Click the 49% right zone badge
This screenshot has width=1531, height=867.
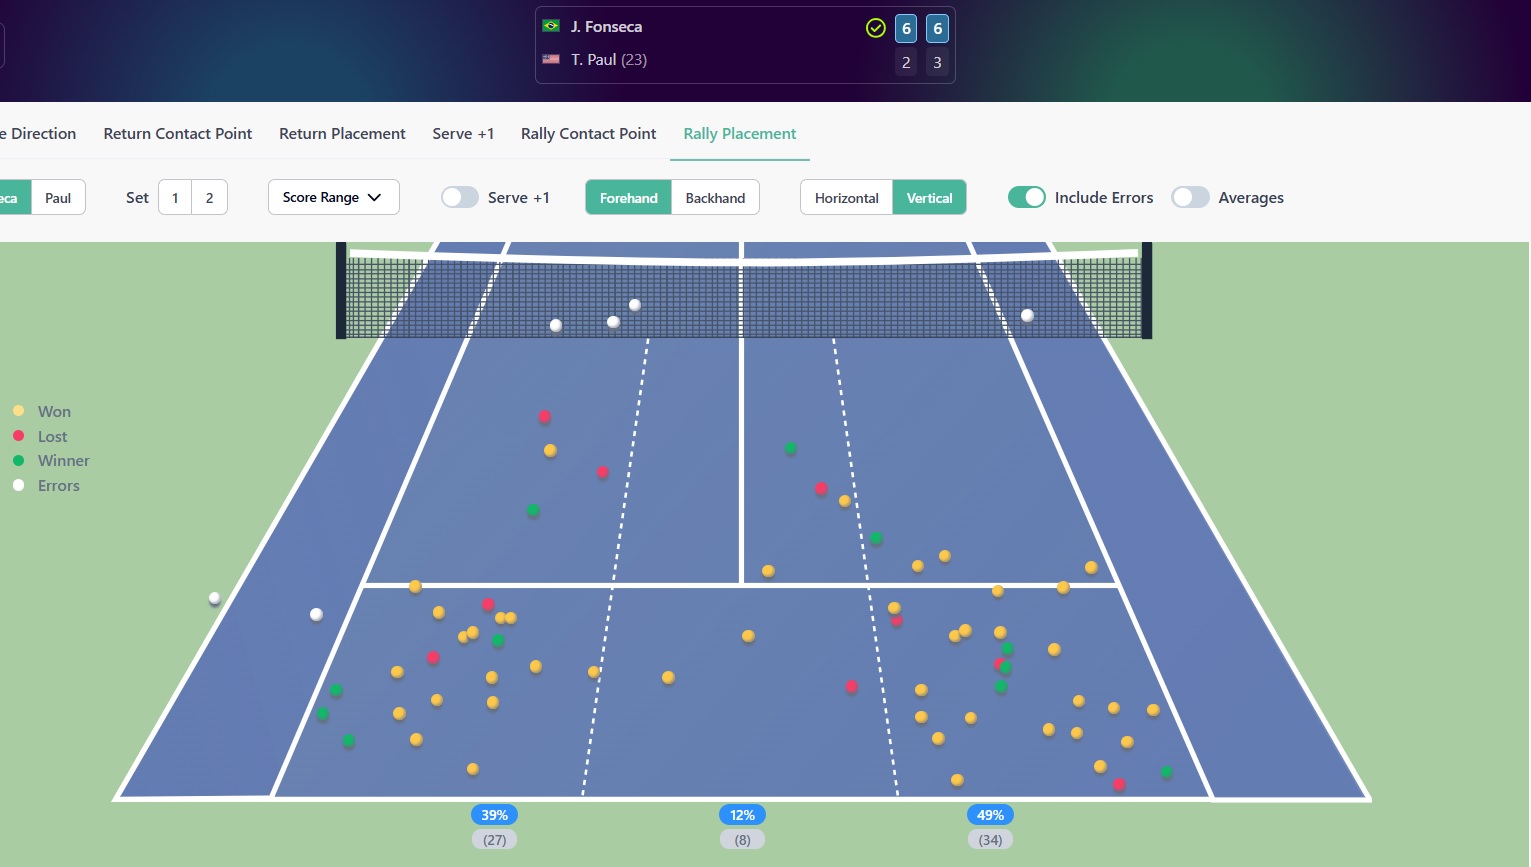click(990, 815)
